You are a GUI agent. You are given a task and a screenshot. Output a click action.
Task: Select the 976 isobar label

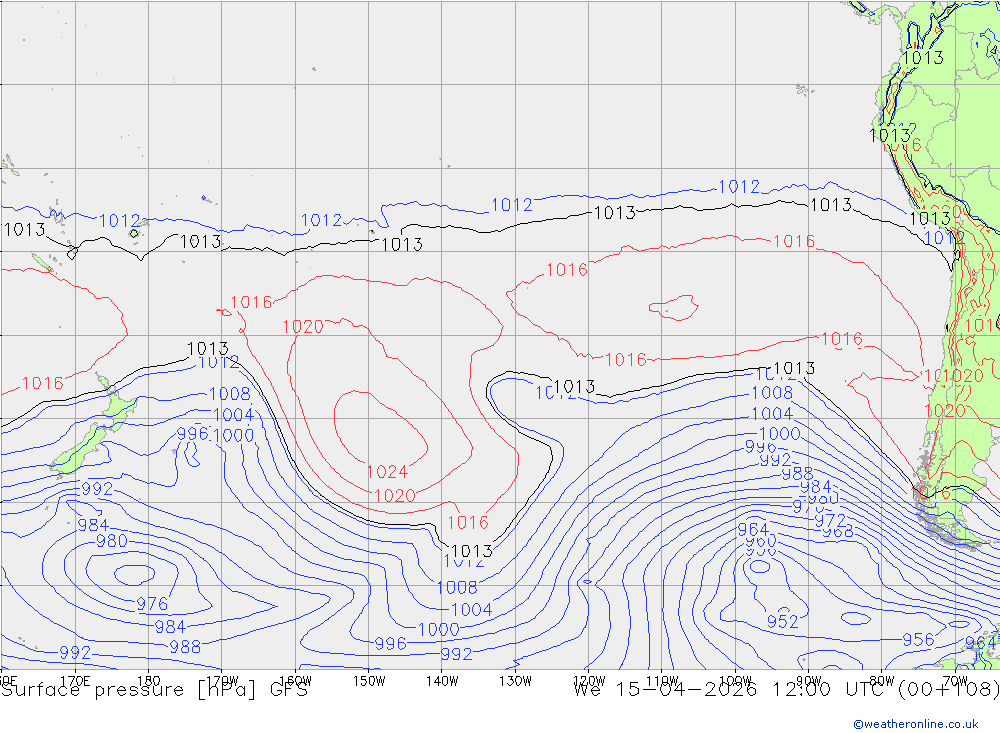[x=152, y=604]
